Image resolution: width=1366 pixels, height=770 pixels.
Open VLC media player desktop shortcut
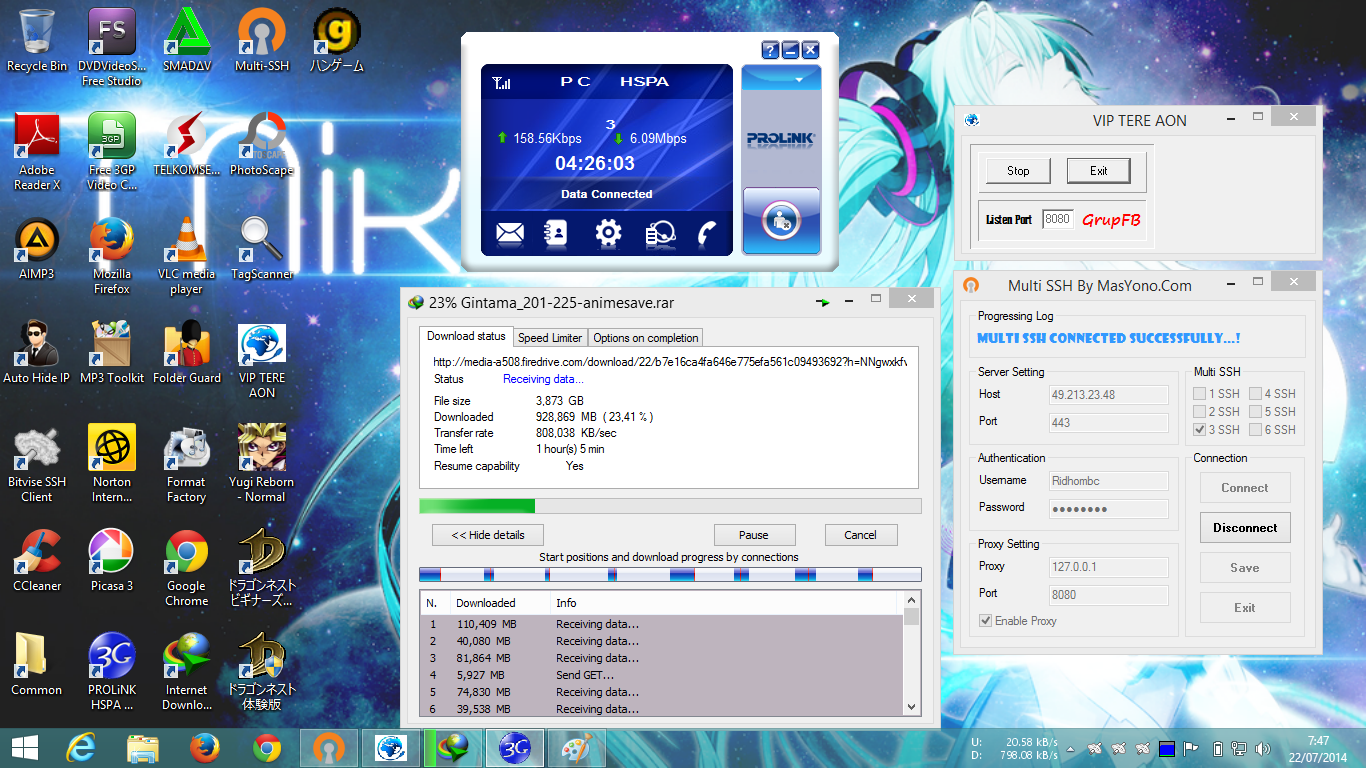(187, 255)
